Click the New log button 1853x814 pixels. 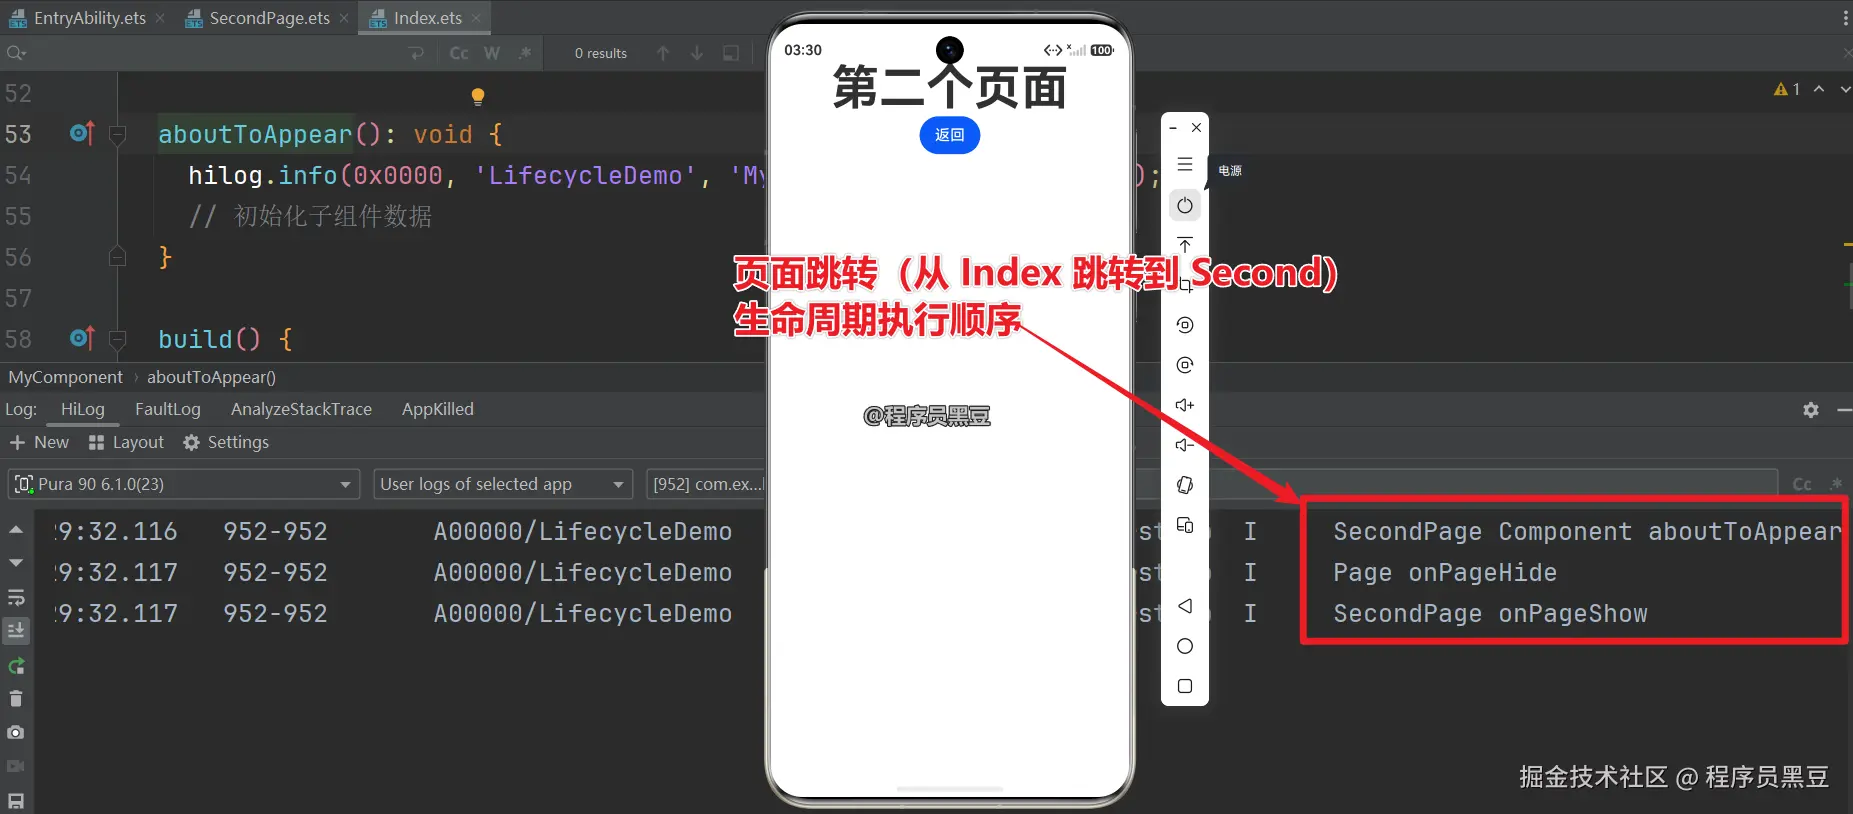[x=39, y=442]
